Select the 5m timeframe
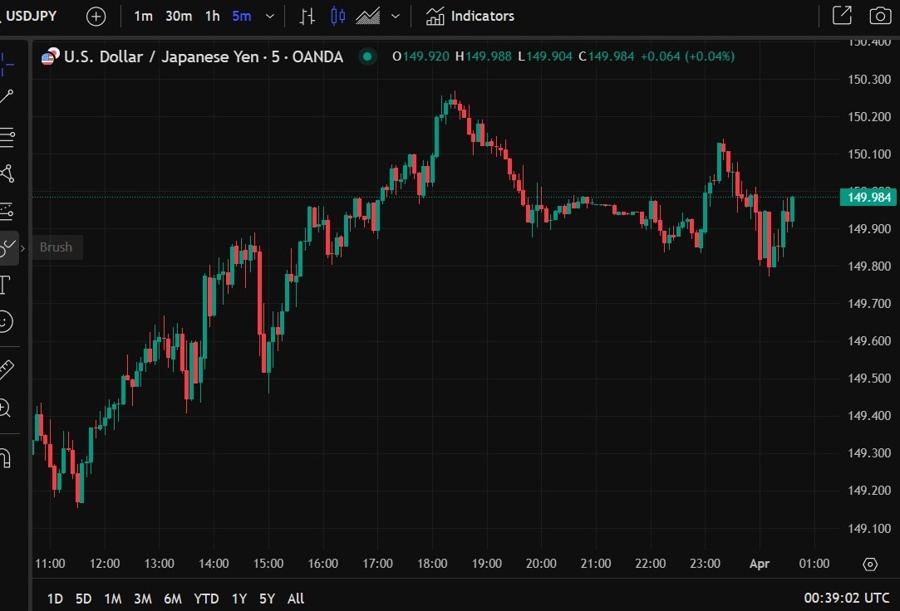This screenshot has height=611, width=900. (242, 17)
